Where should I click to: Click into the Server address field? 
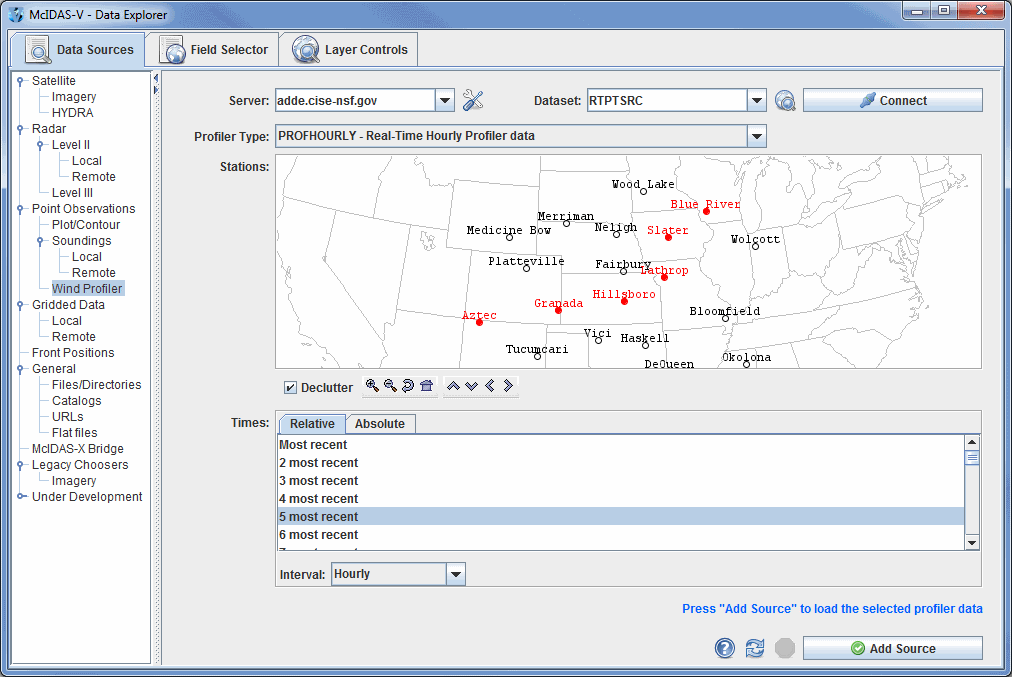click(x=355, y=101)
